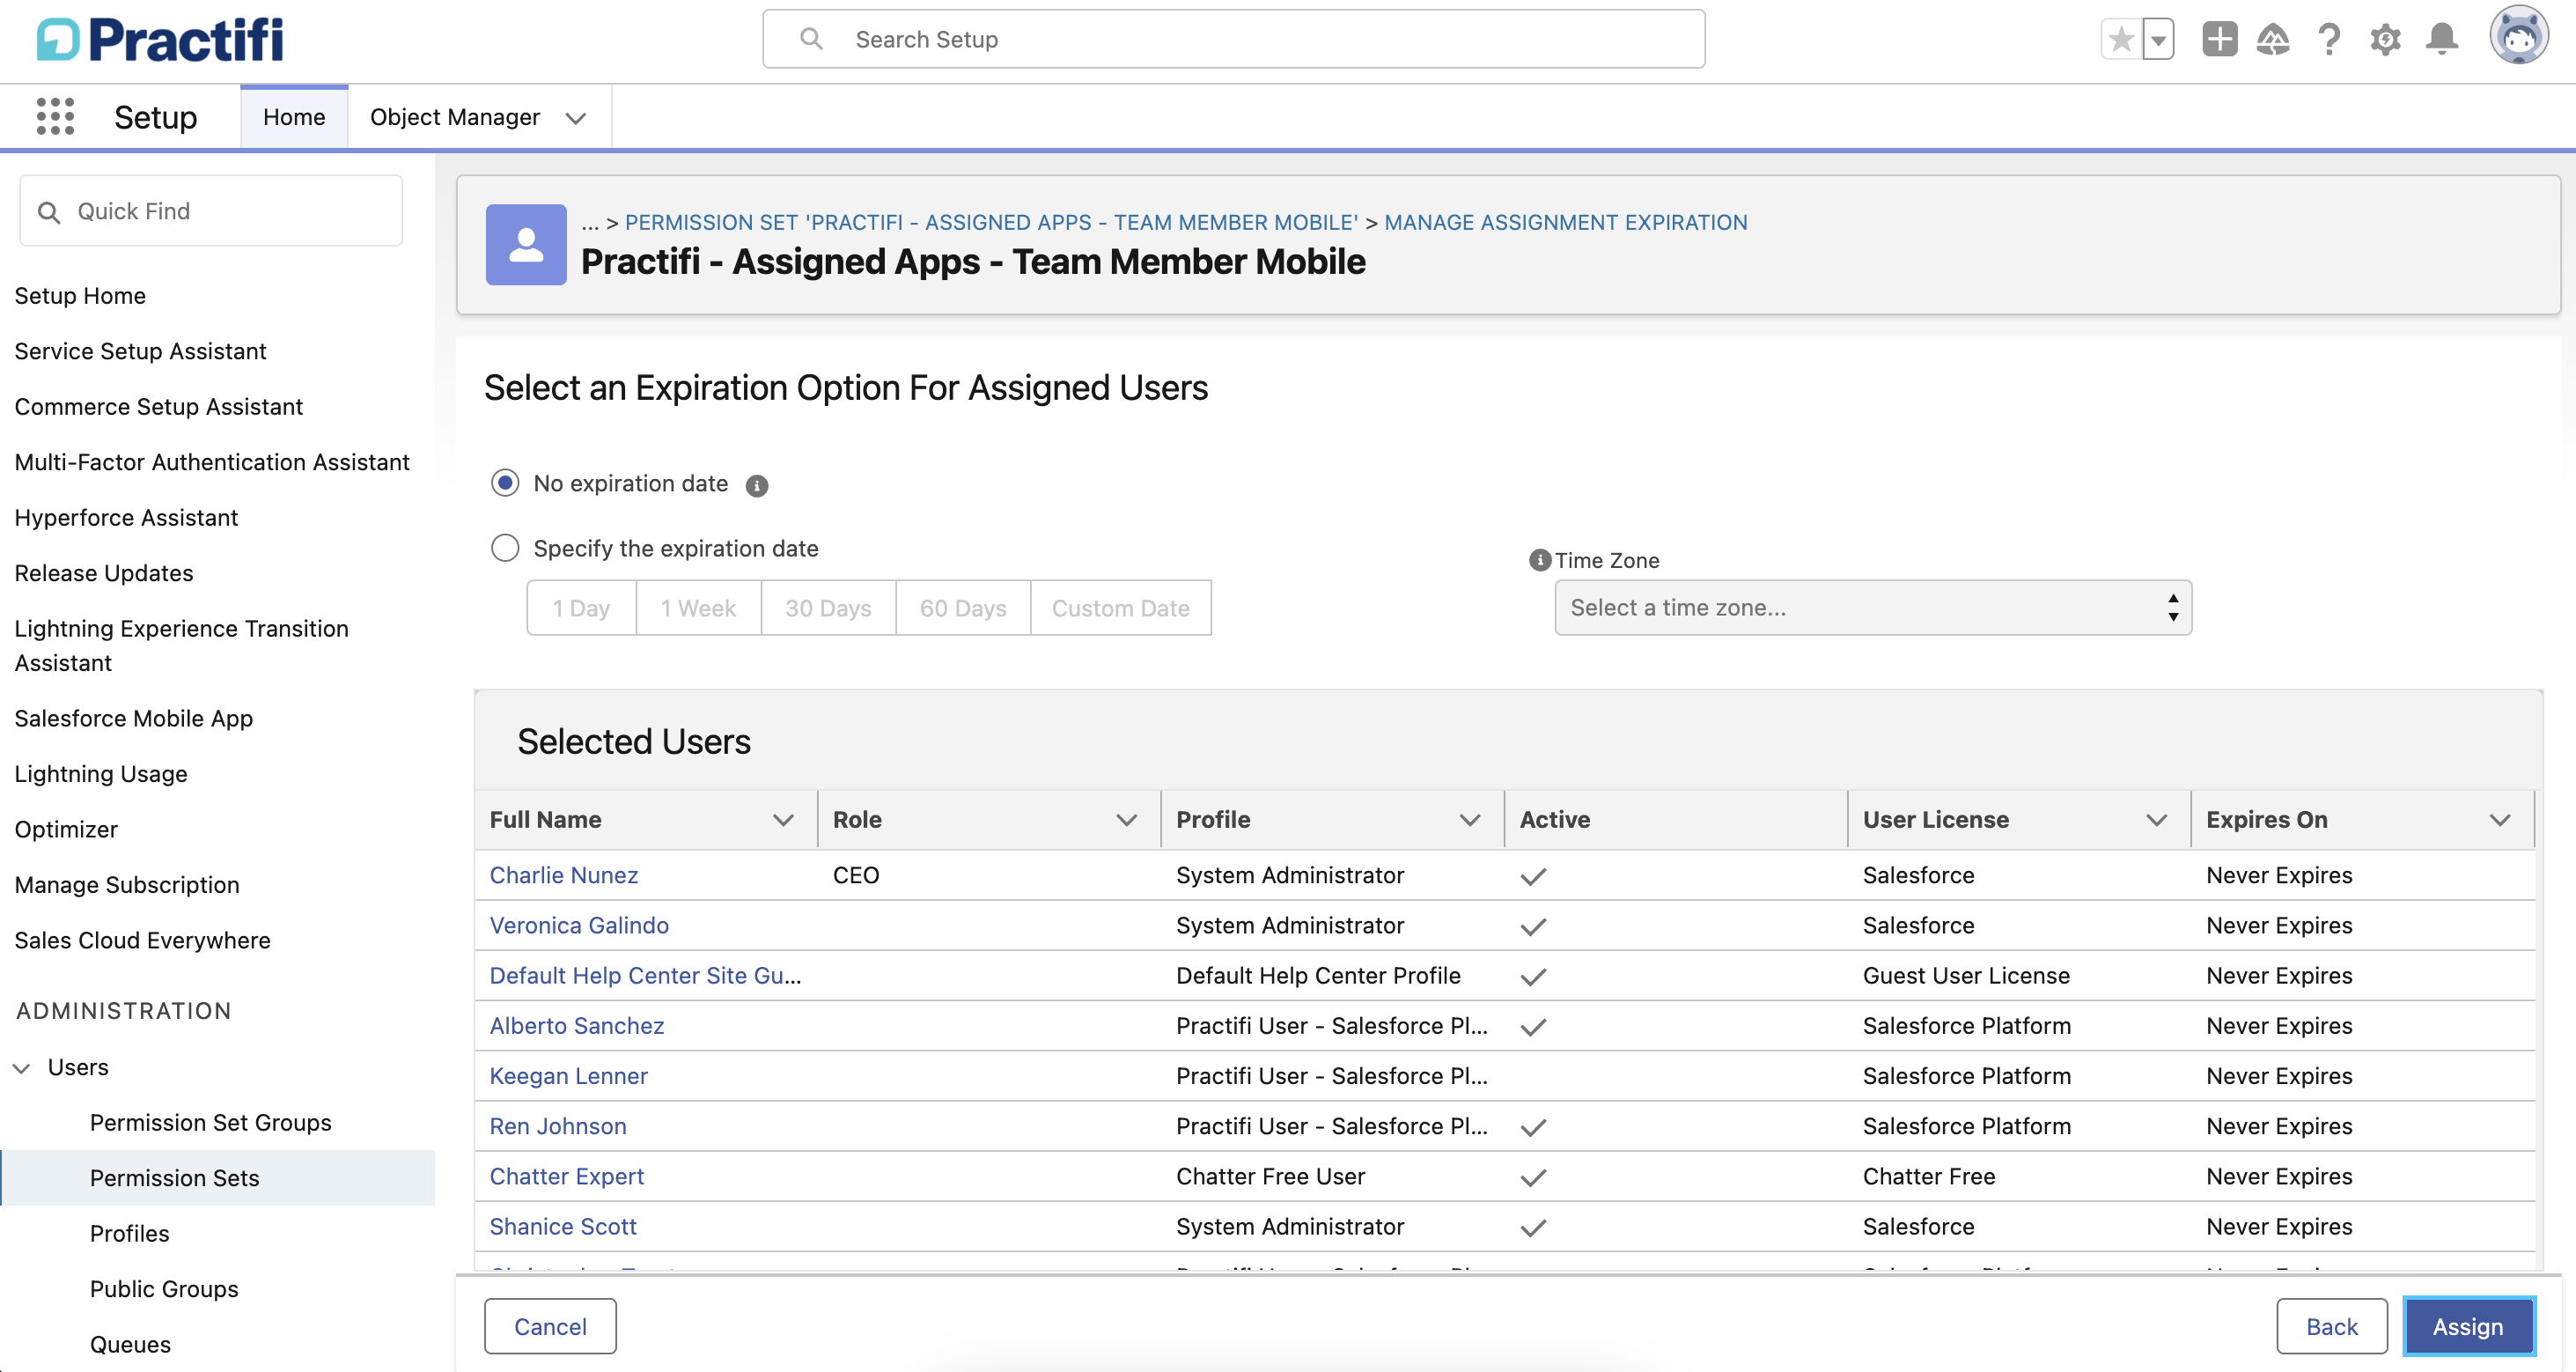Focus the Quick Find field

(211, 211)
